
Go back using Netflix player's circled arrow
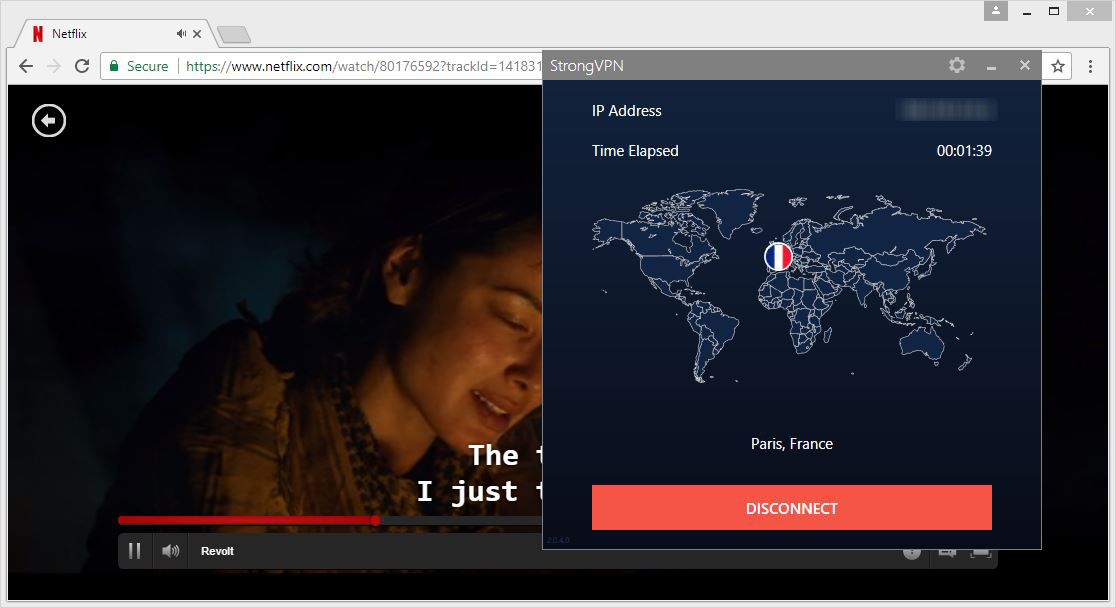(x=48, y=120)
